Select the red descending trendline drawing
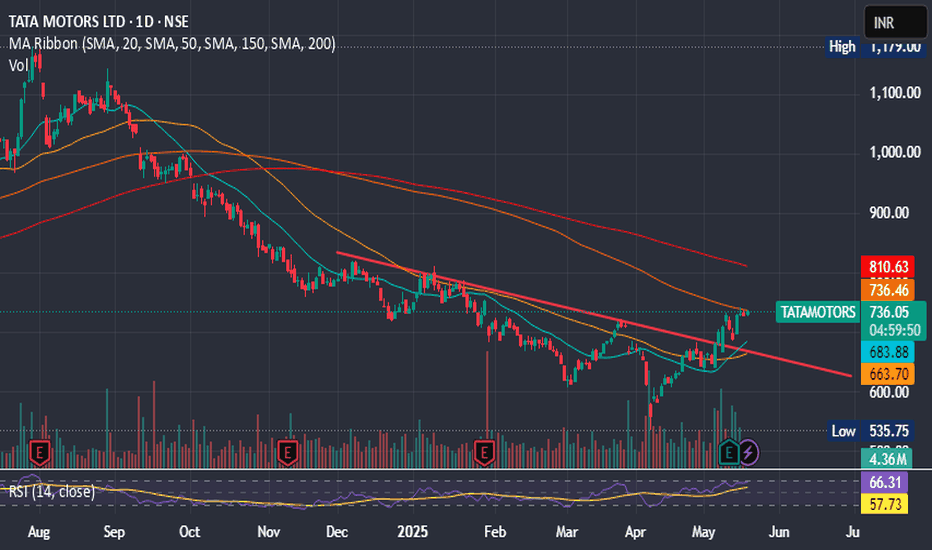The width and height of the screenshot is (932, 550). (x=594, y=314)
